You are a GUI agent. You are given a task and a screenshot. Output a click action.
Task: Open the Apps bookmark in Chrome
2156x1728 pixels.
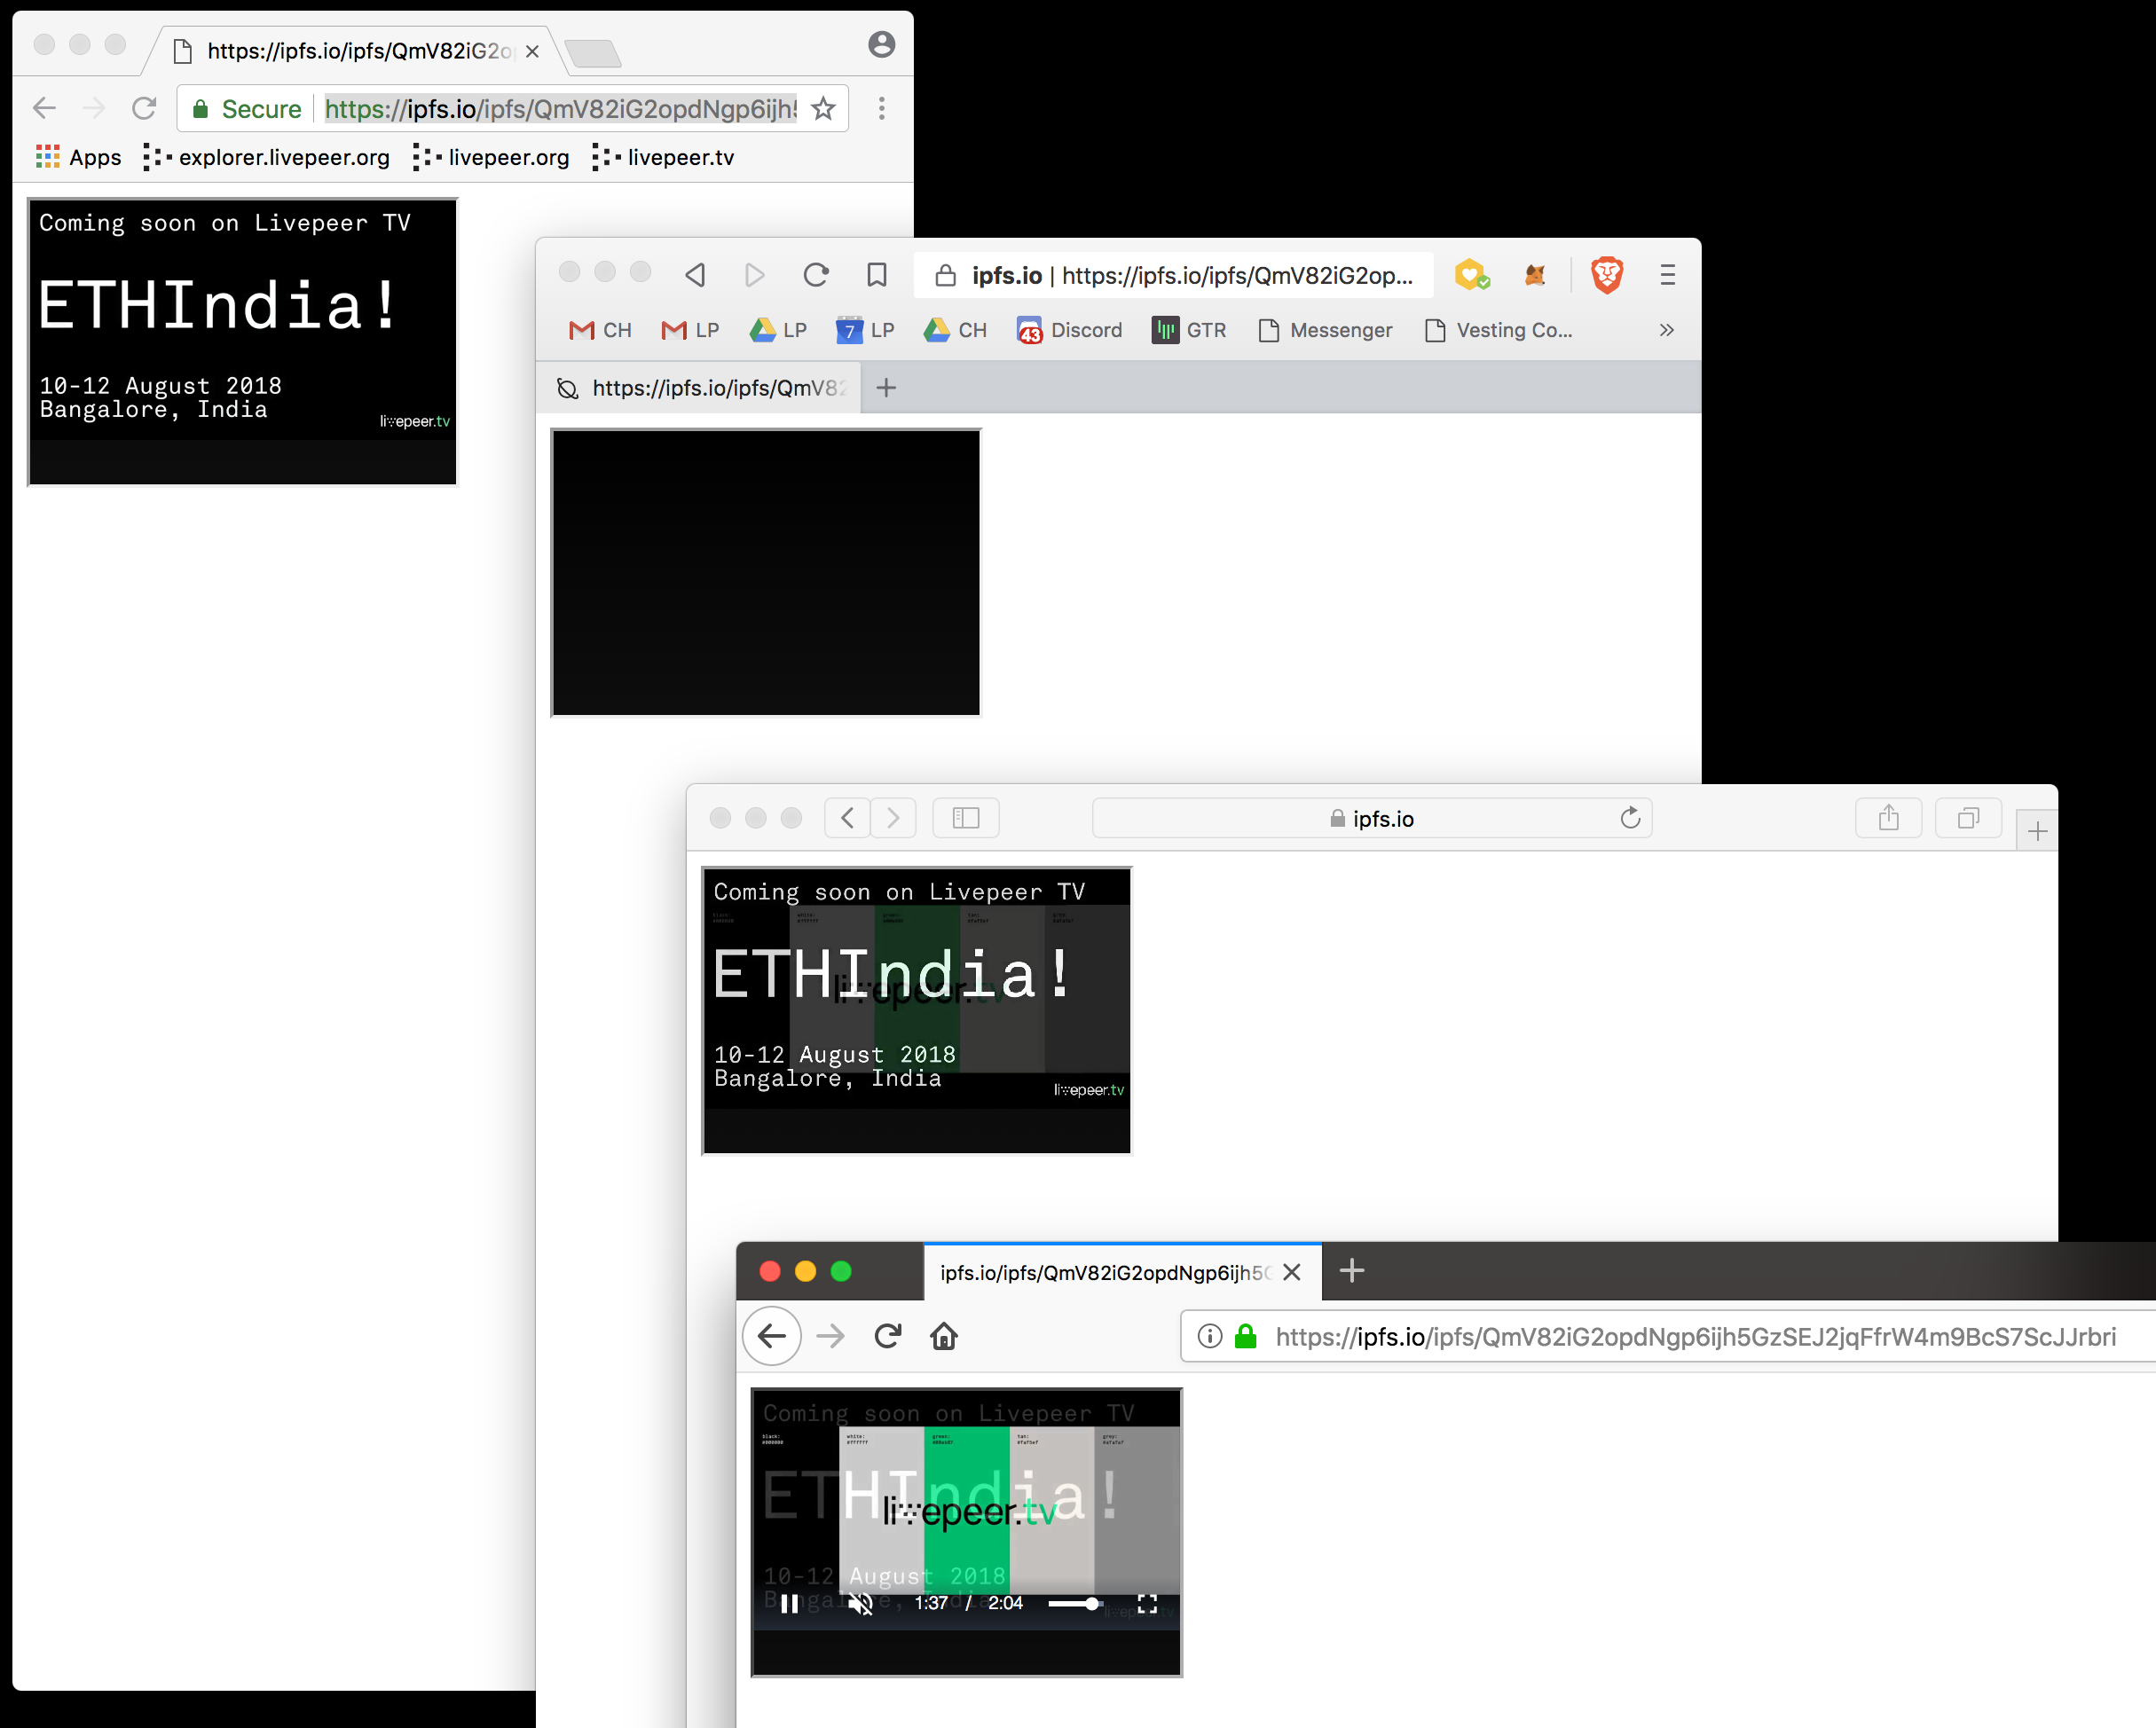click(x=78, y=157)
